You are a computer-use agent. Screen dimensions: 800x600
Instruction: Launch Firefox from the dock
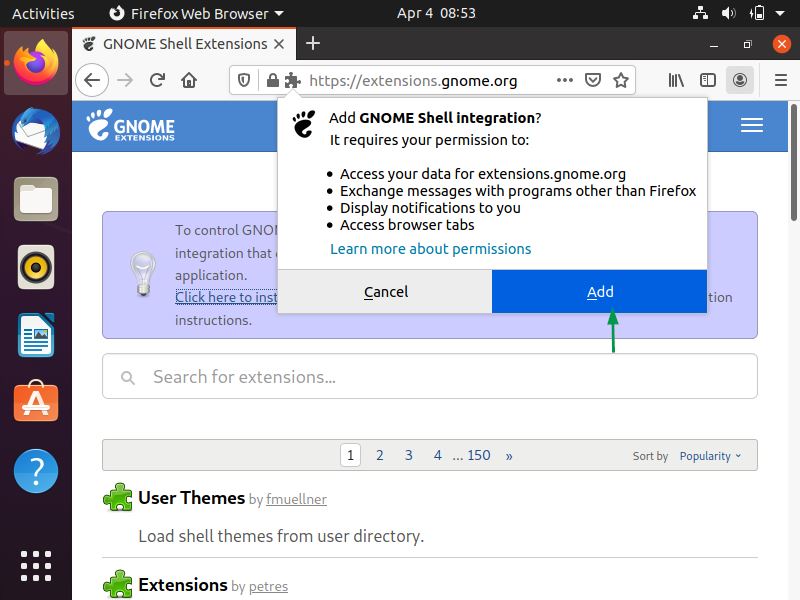(x=36, y=63)
